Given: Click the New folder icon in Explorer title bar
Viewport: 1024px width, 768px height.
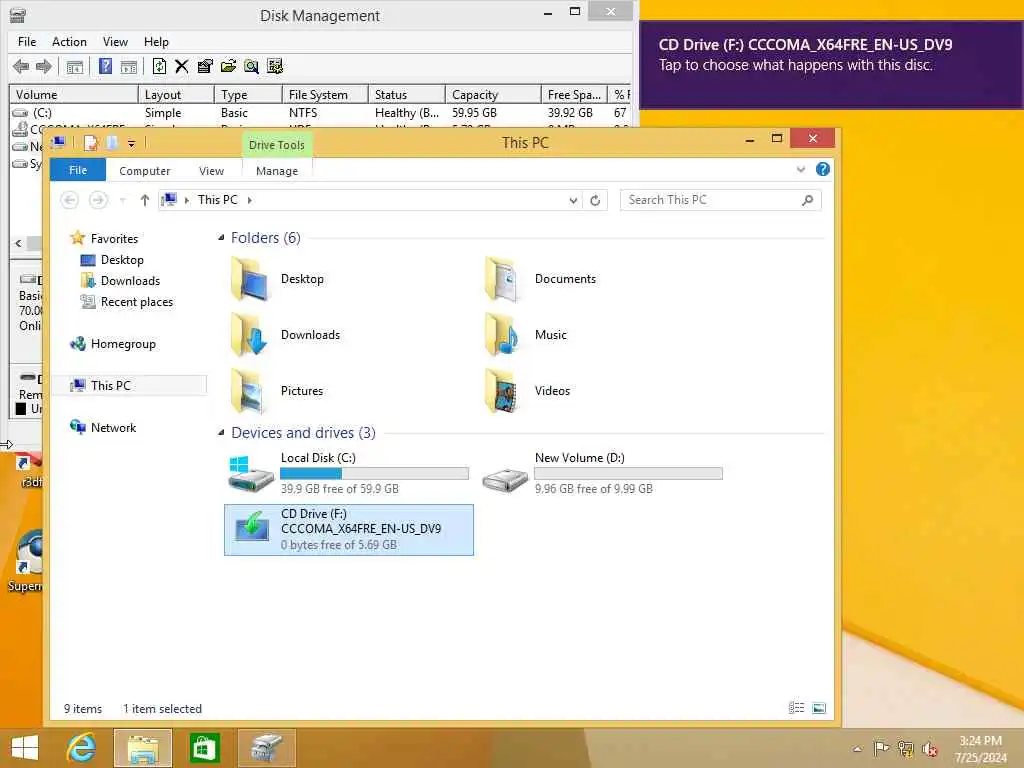Looking at the screenshot, I should coord(112,142).
